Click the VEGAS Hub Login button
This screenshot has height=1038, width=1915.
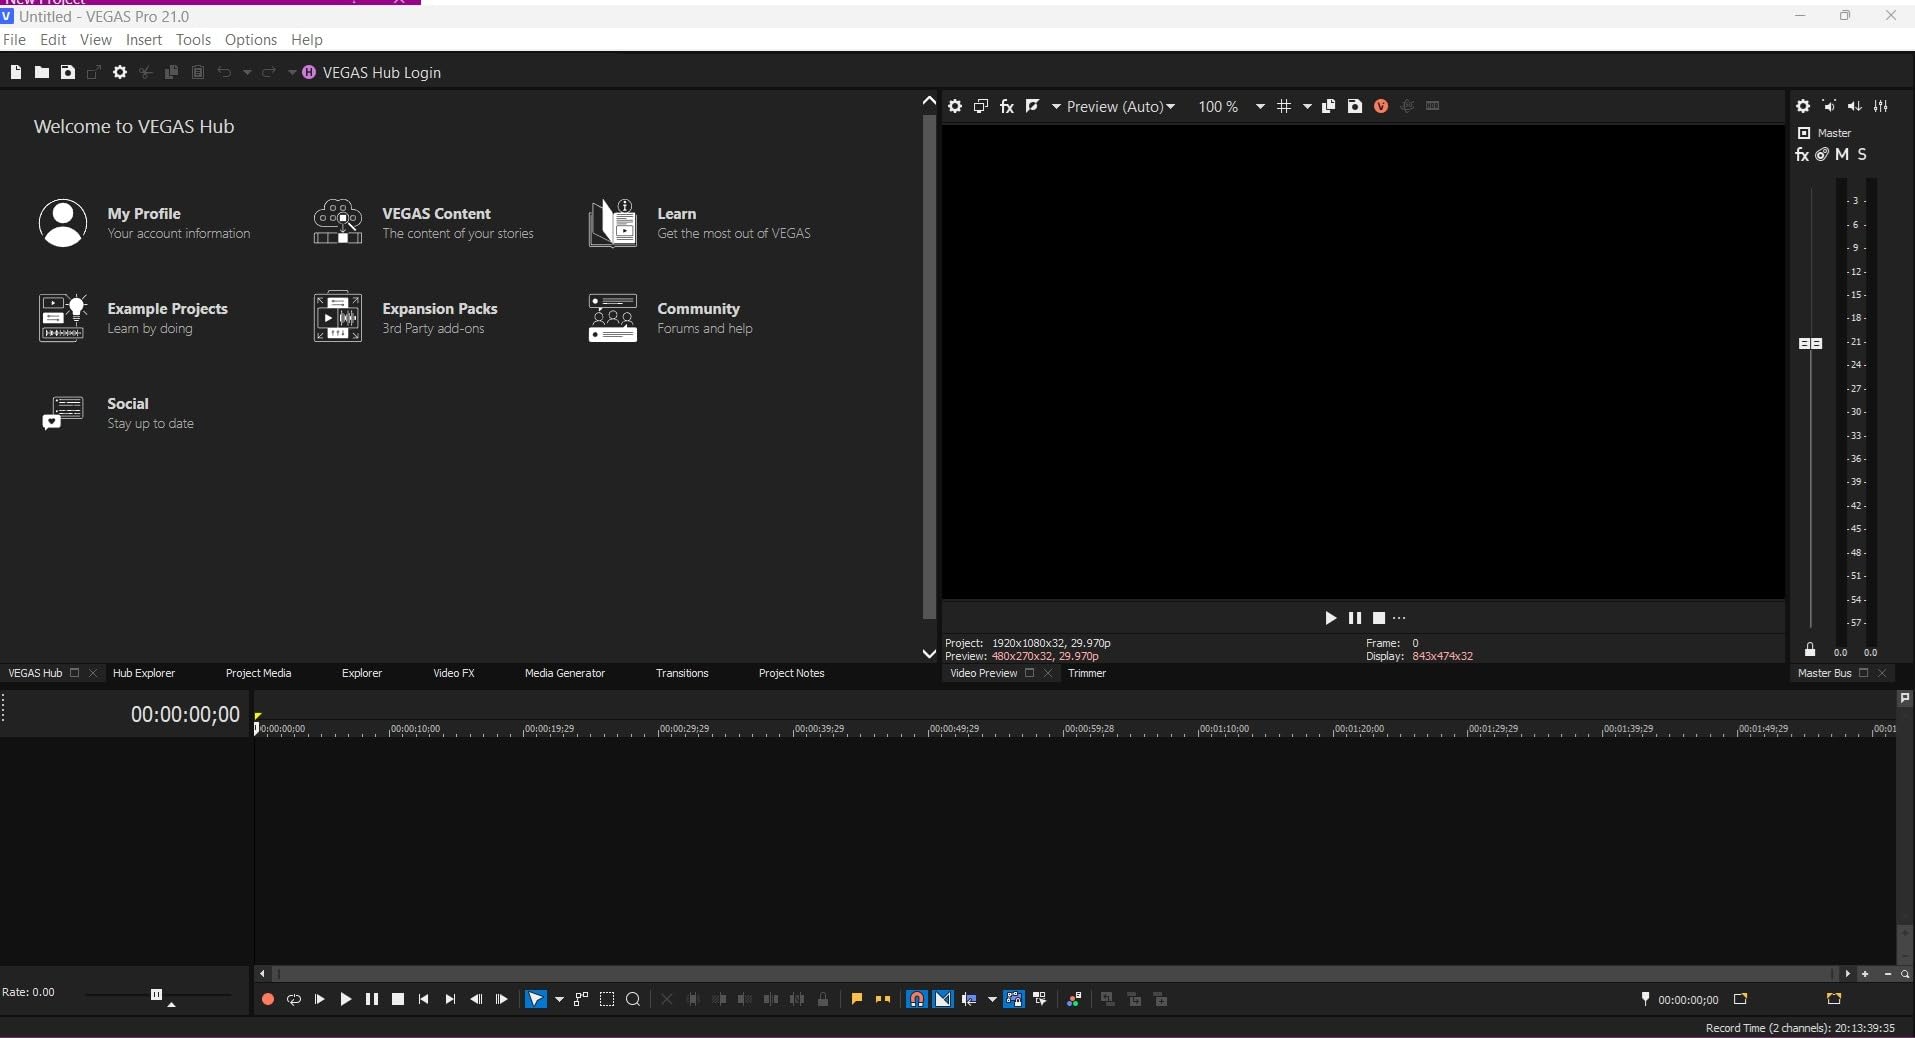pos(371,72)
